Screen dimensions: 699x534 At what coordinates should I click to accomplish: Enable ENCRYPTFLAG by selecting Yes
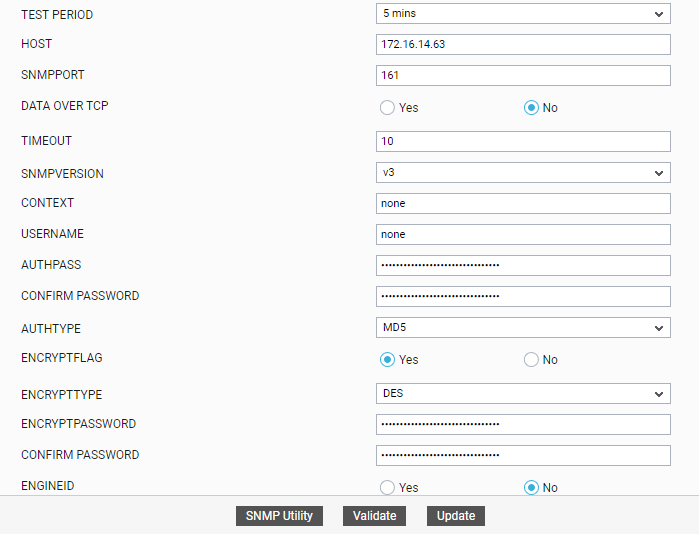387,360
